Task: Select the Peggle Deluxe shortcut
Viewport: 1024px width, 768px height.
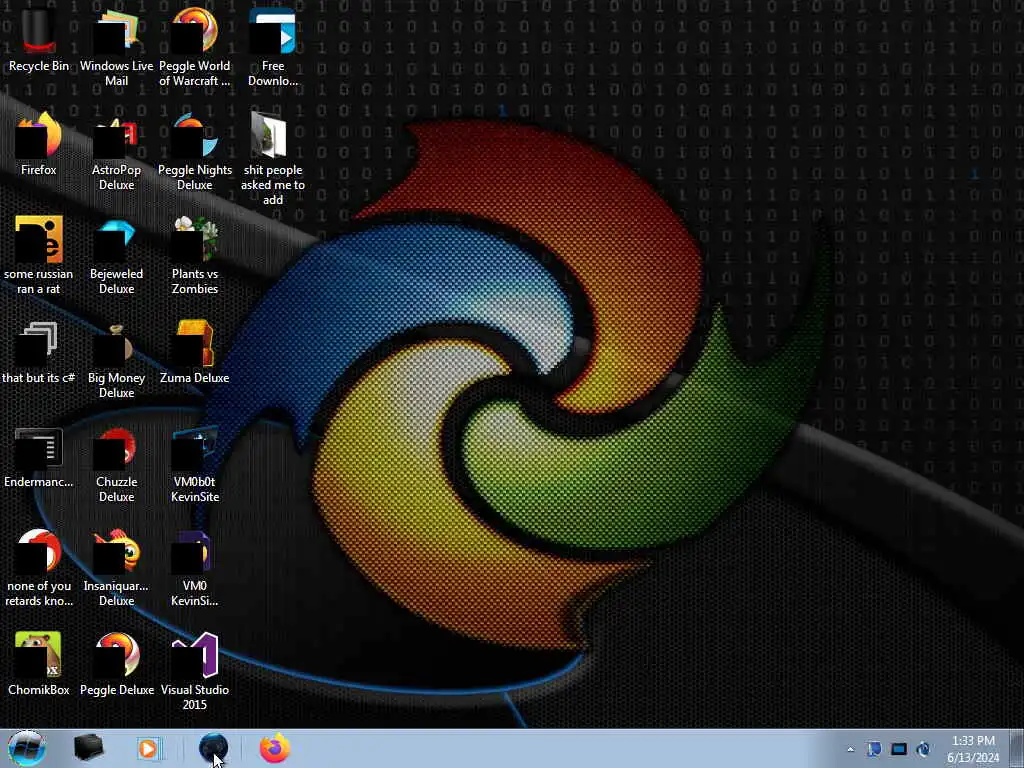Action: point(116,664)
